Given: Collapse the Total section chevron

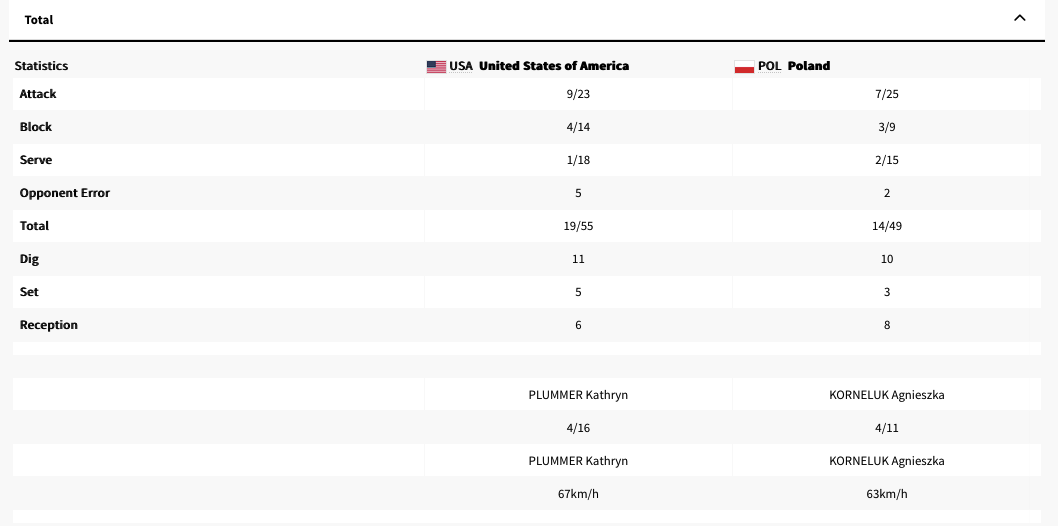Looking at the screenshot, I should tap(1019, 18).
